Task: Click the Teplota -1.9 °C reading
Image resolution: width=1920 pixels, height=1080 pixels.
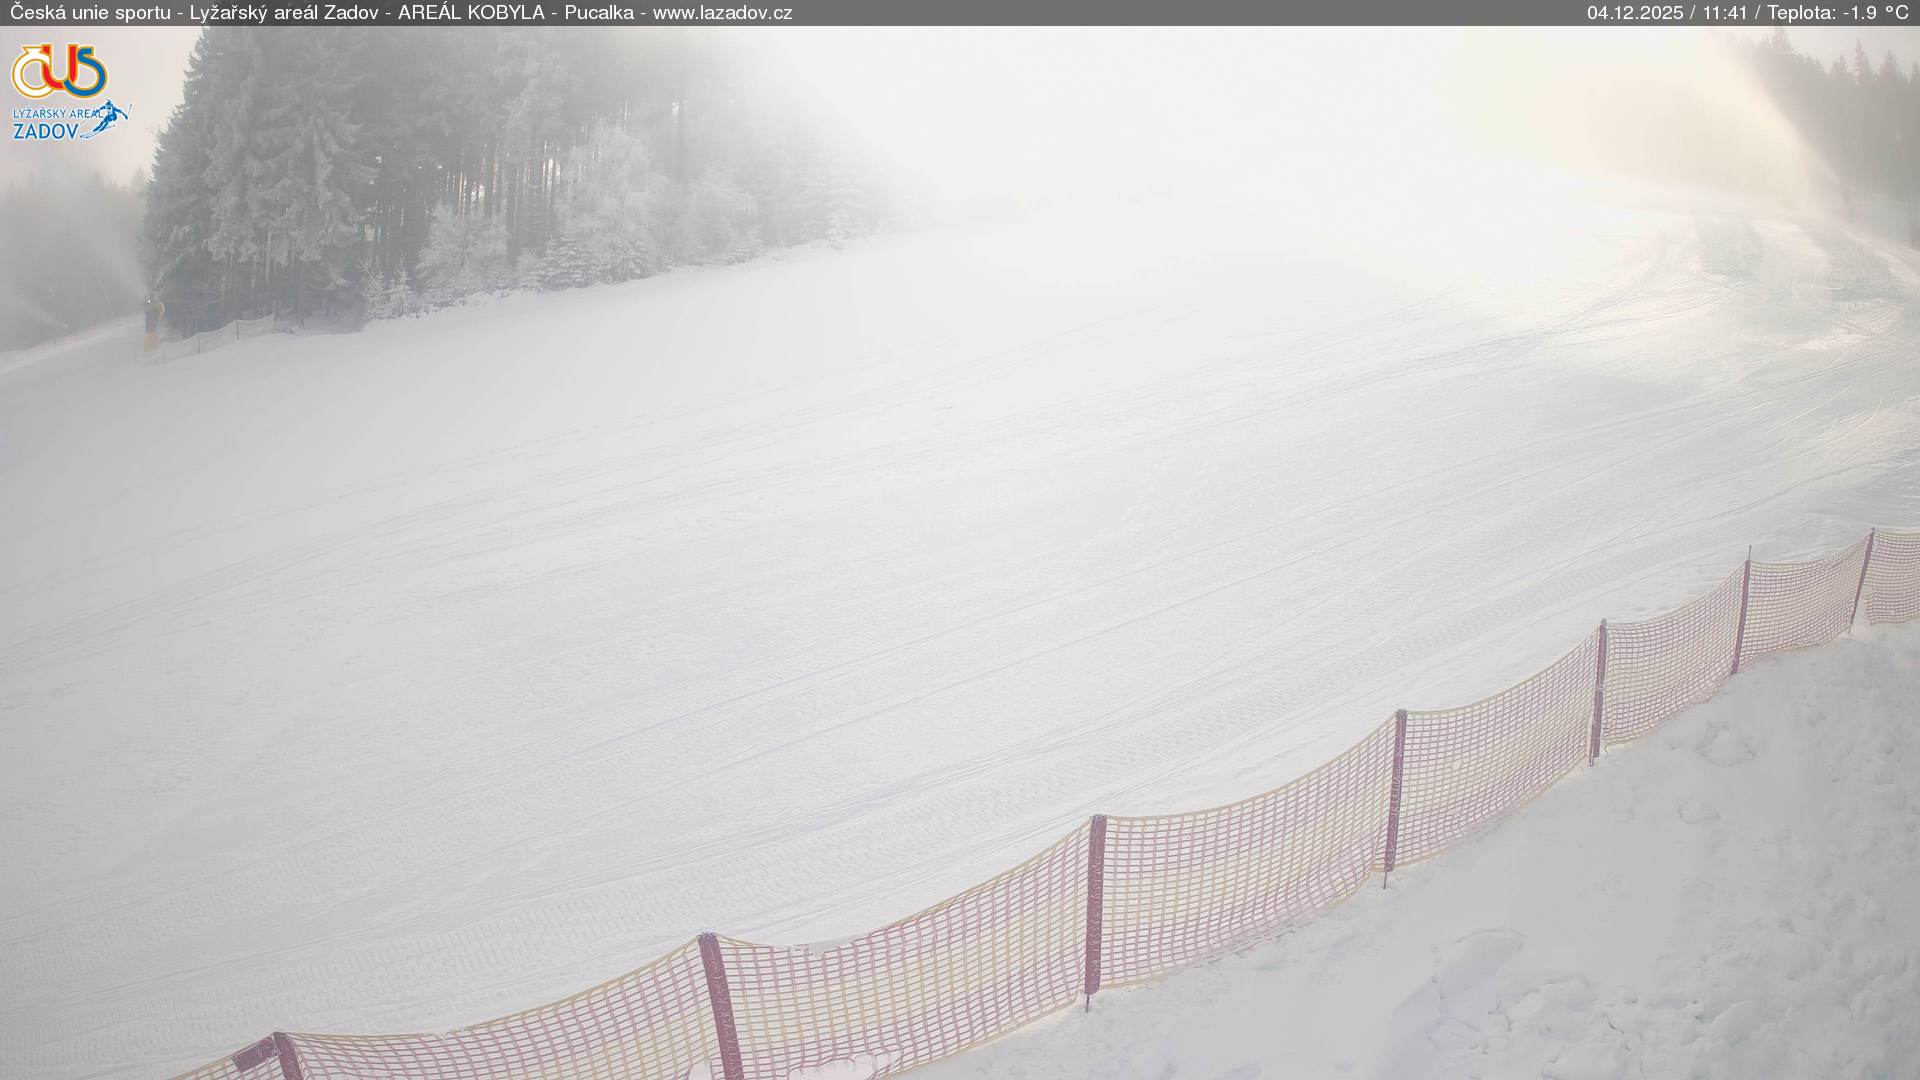Action: click(1837, 13)
